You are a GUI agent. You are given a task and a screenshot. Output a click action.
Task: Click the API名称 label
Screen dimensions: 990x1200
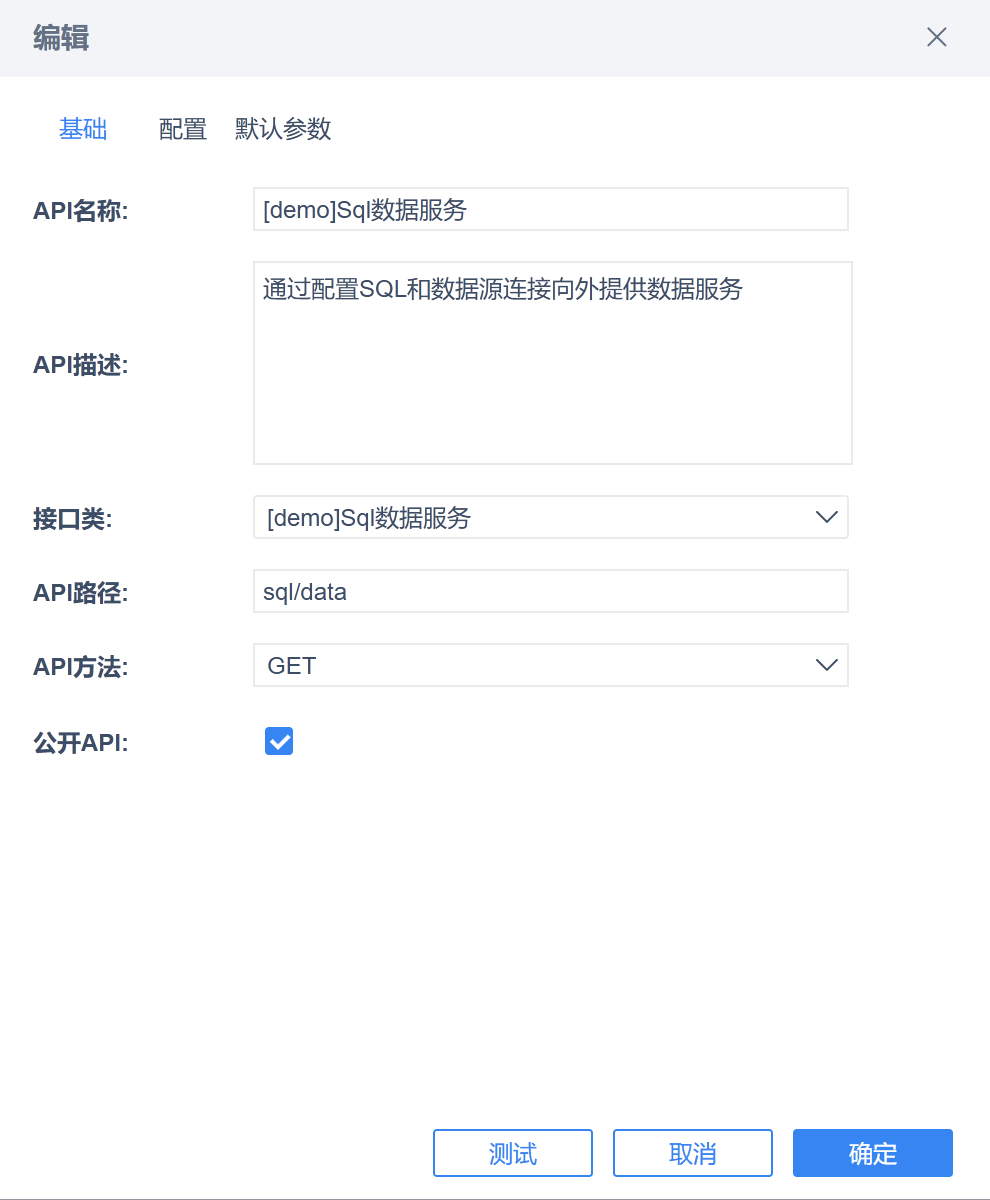pyautogui.click(x=81, y=211)
